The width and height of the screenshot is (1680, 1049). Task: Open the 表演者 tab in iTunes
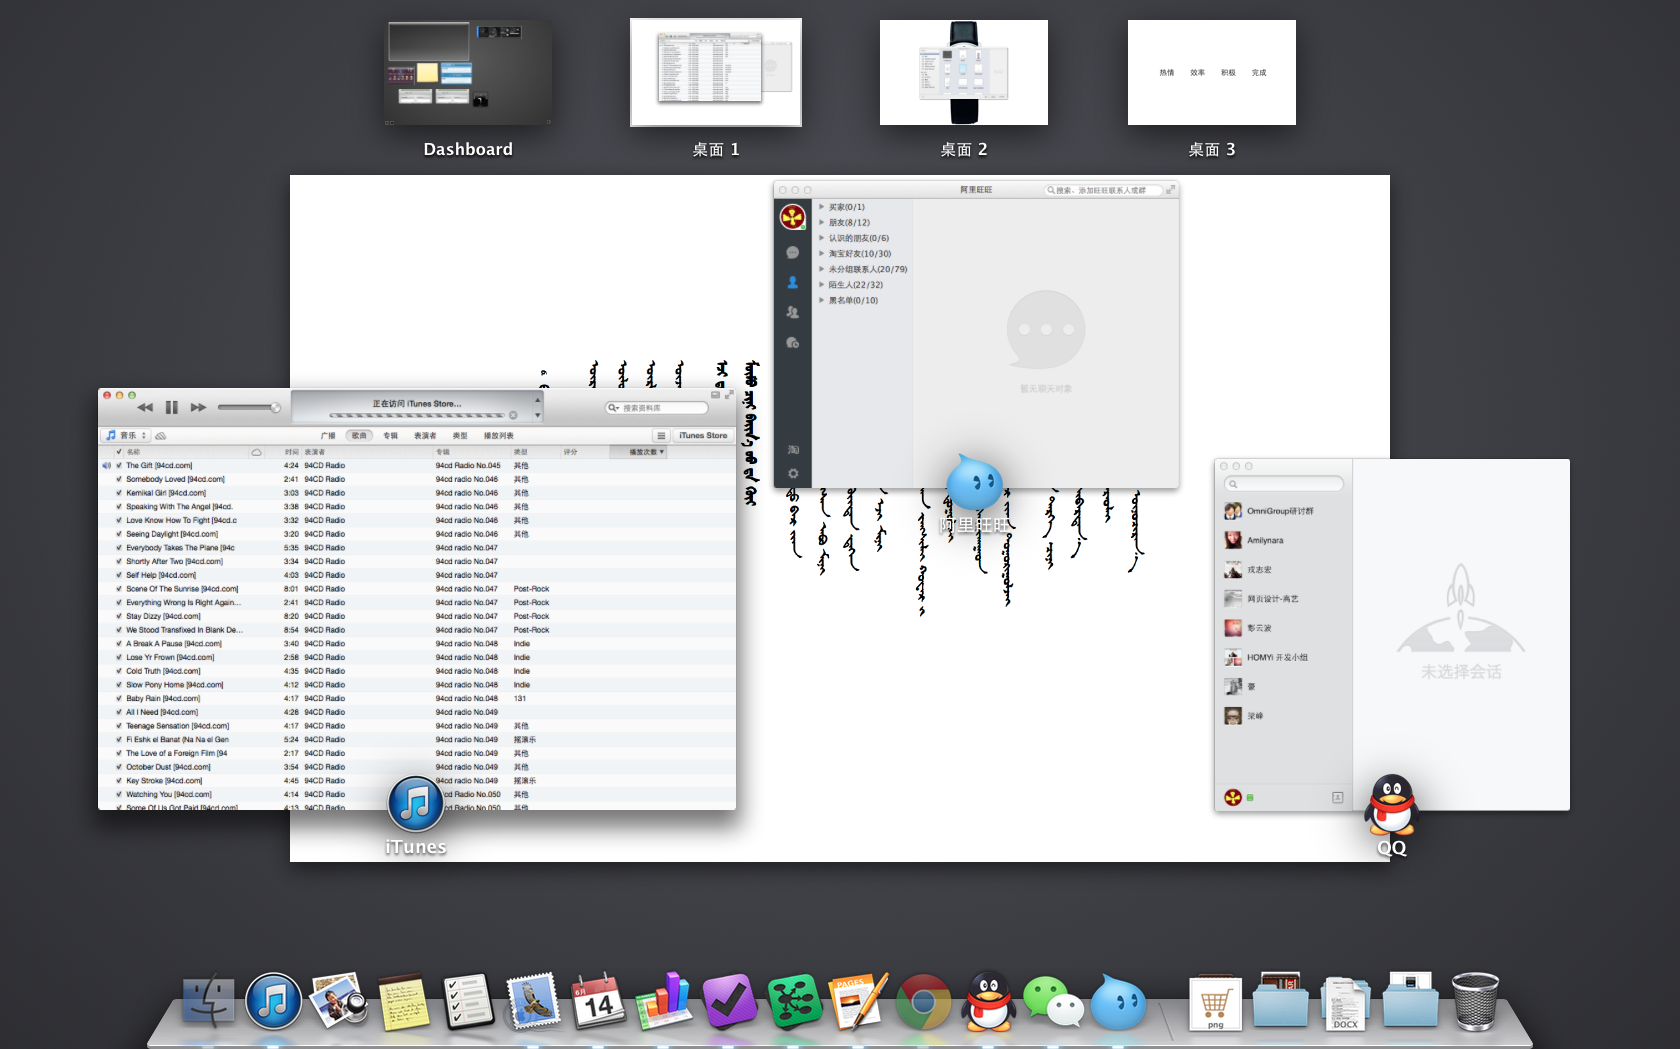[x=425, y=436]
